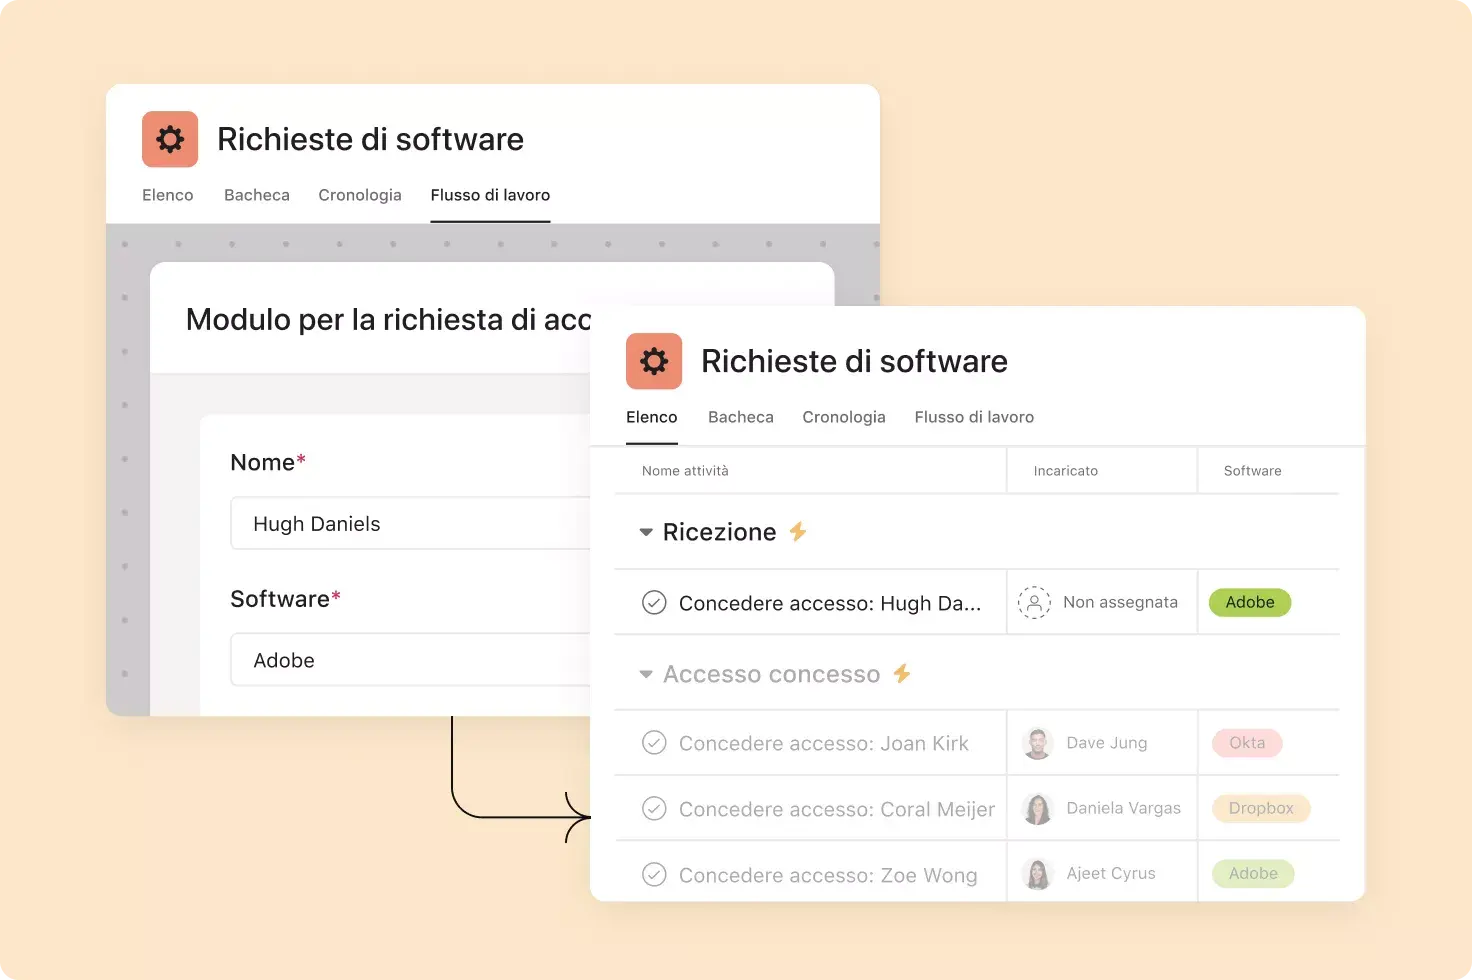Screen dimensions: 1472x980
Task: Collapse the Ricezione section
Action: (x=645, y=531)
